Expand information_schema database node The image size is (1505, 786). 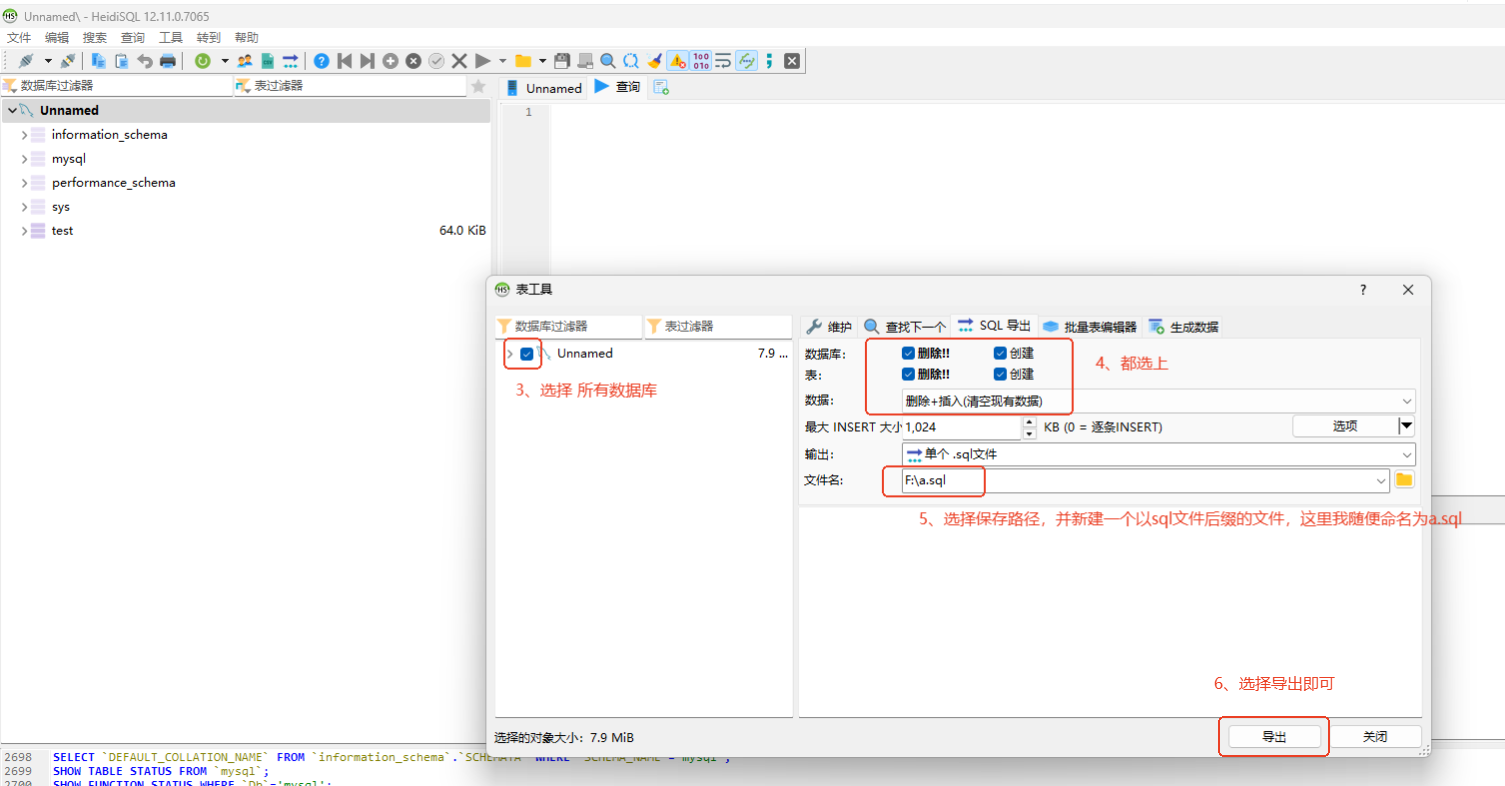pos(24,134)
